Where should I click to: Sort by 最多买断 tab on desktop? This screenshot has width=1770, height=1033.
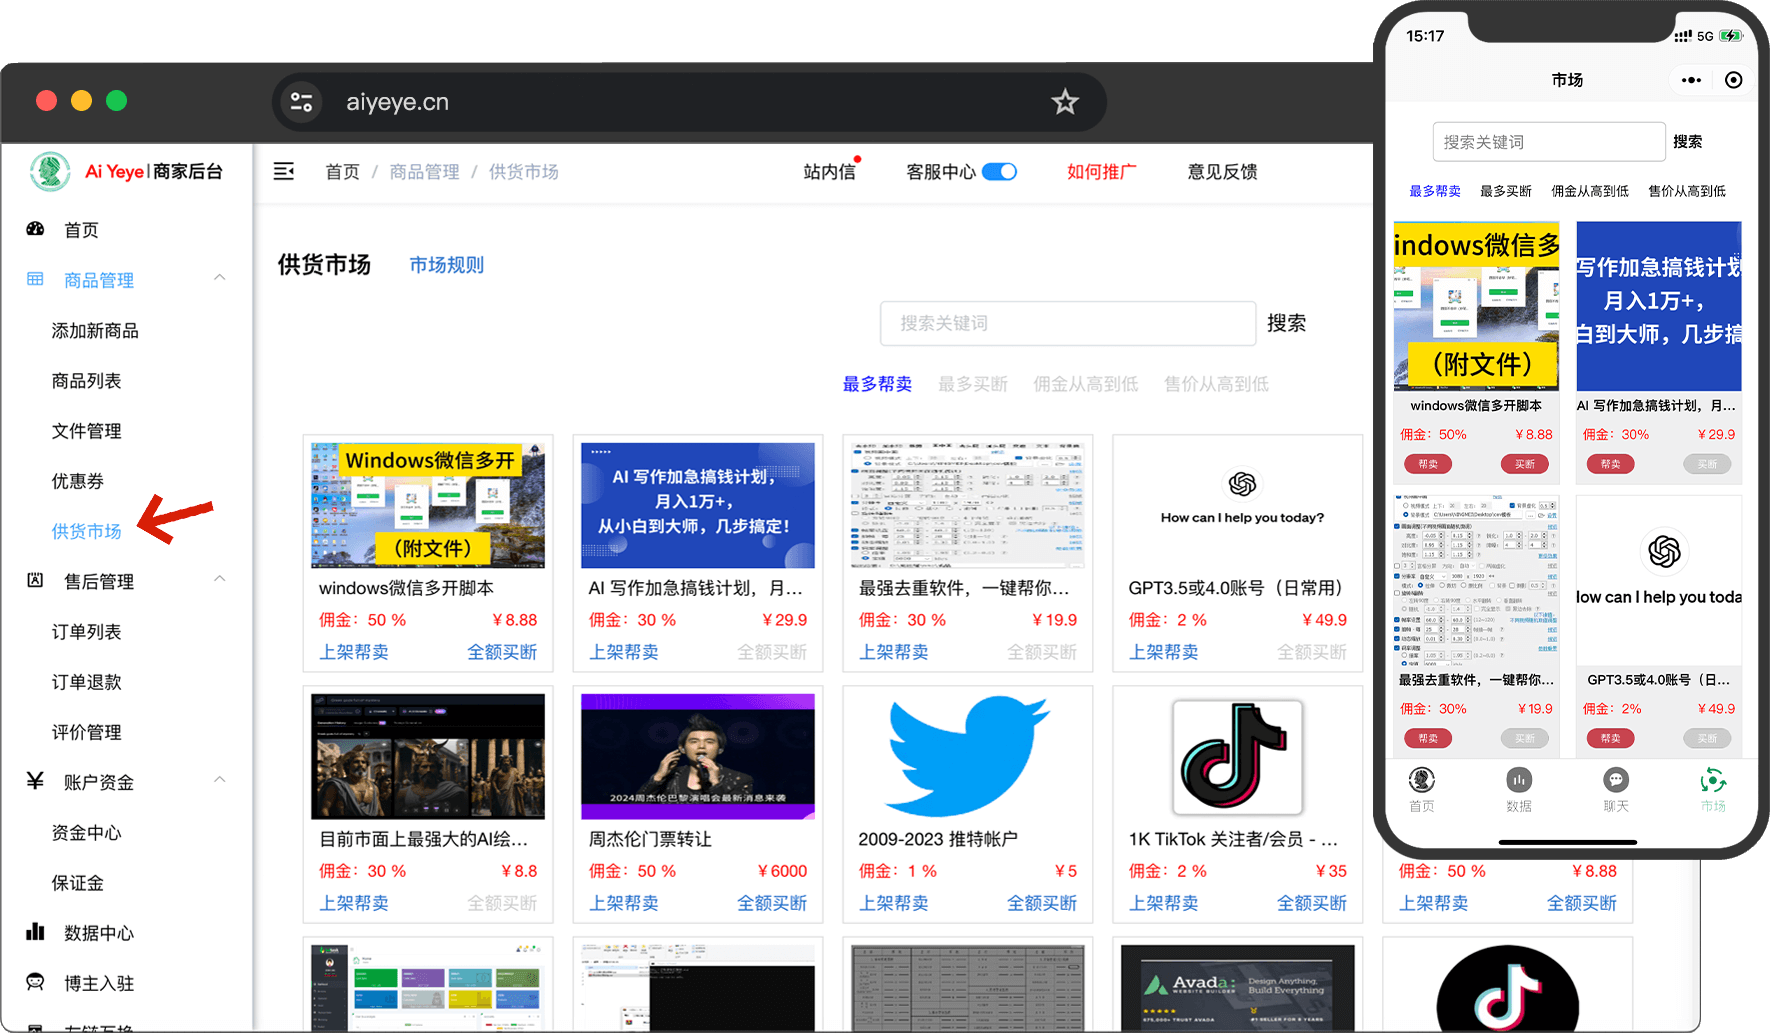coord(972,384)
